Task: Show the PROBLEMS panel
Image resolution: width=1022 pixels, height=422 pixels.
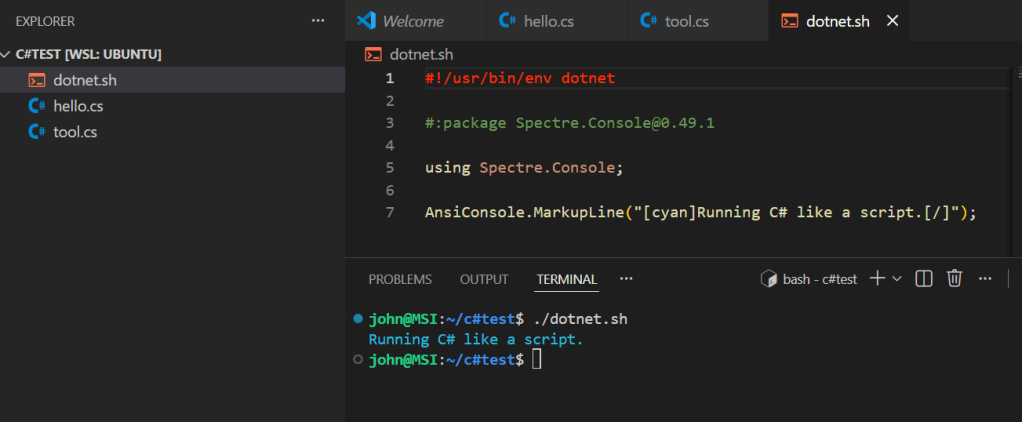Action: 400,280
